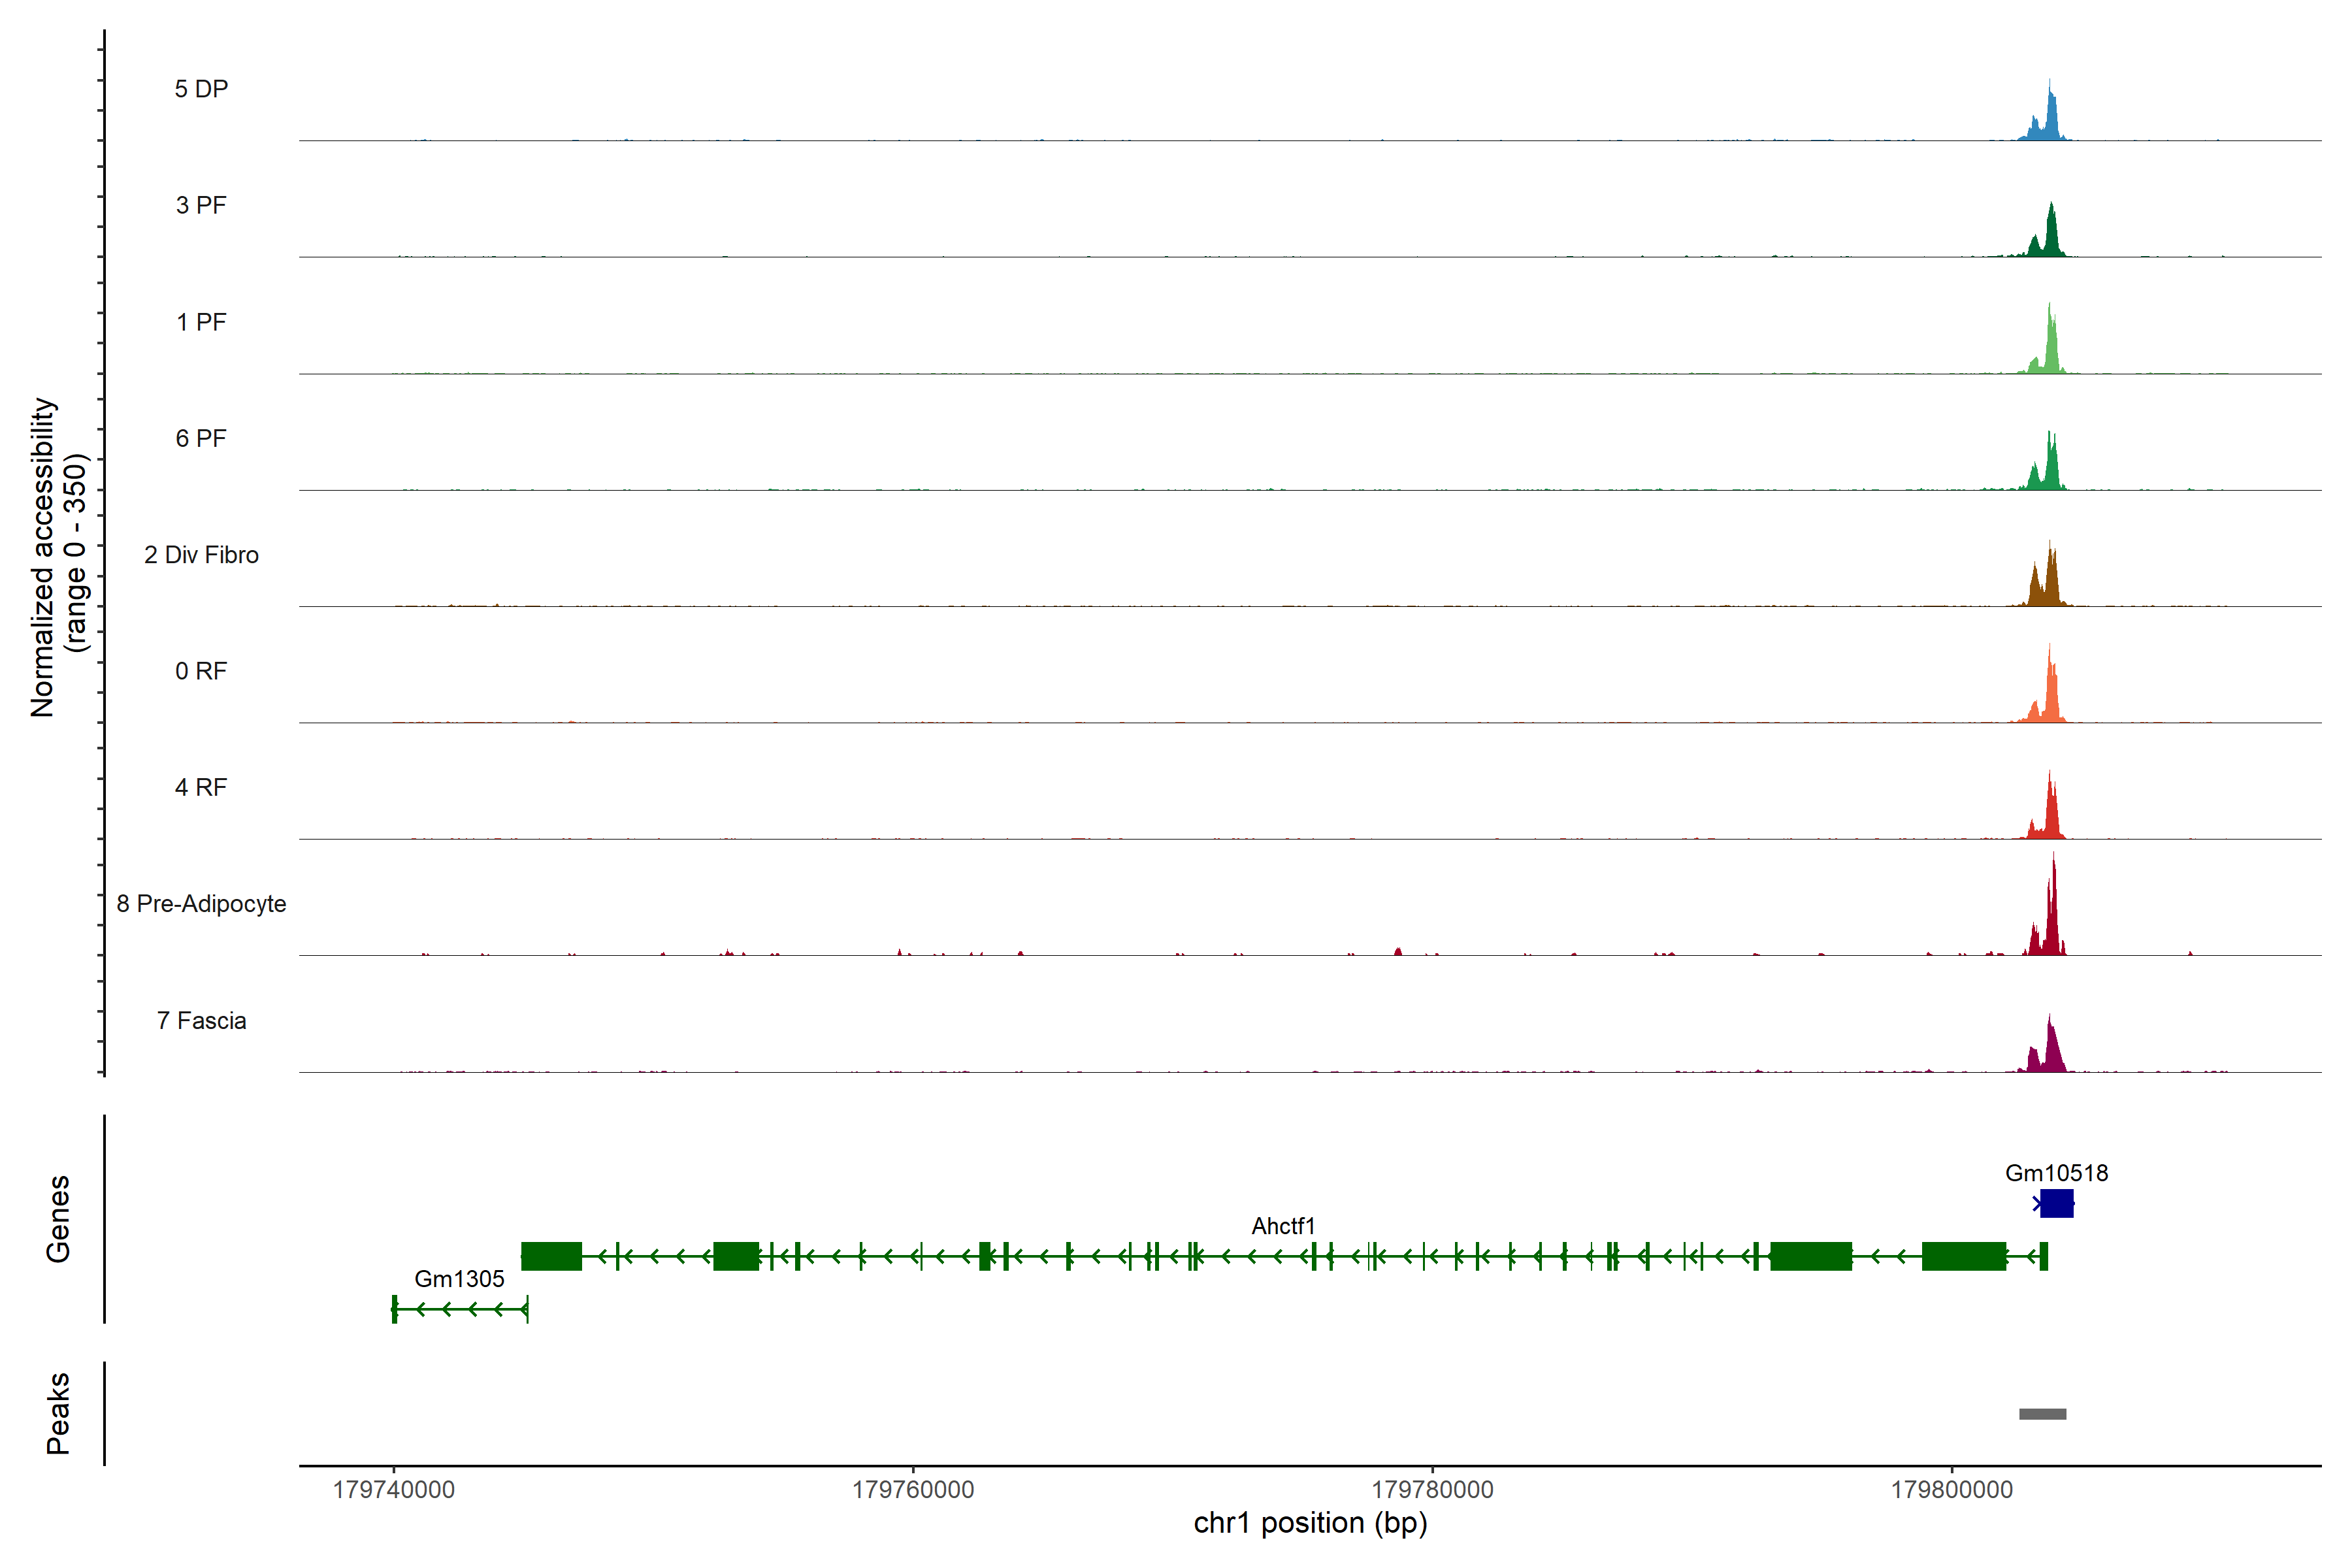Click the 3 PF track label
The height and width of the screenshot is (1568, 2352).
201,206
